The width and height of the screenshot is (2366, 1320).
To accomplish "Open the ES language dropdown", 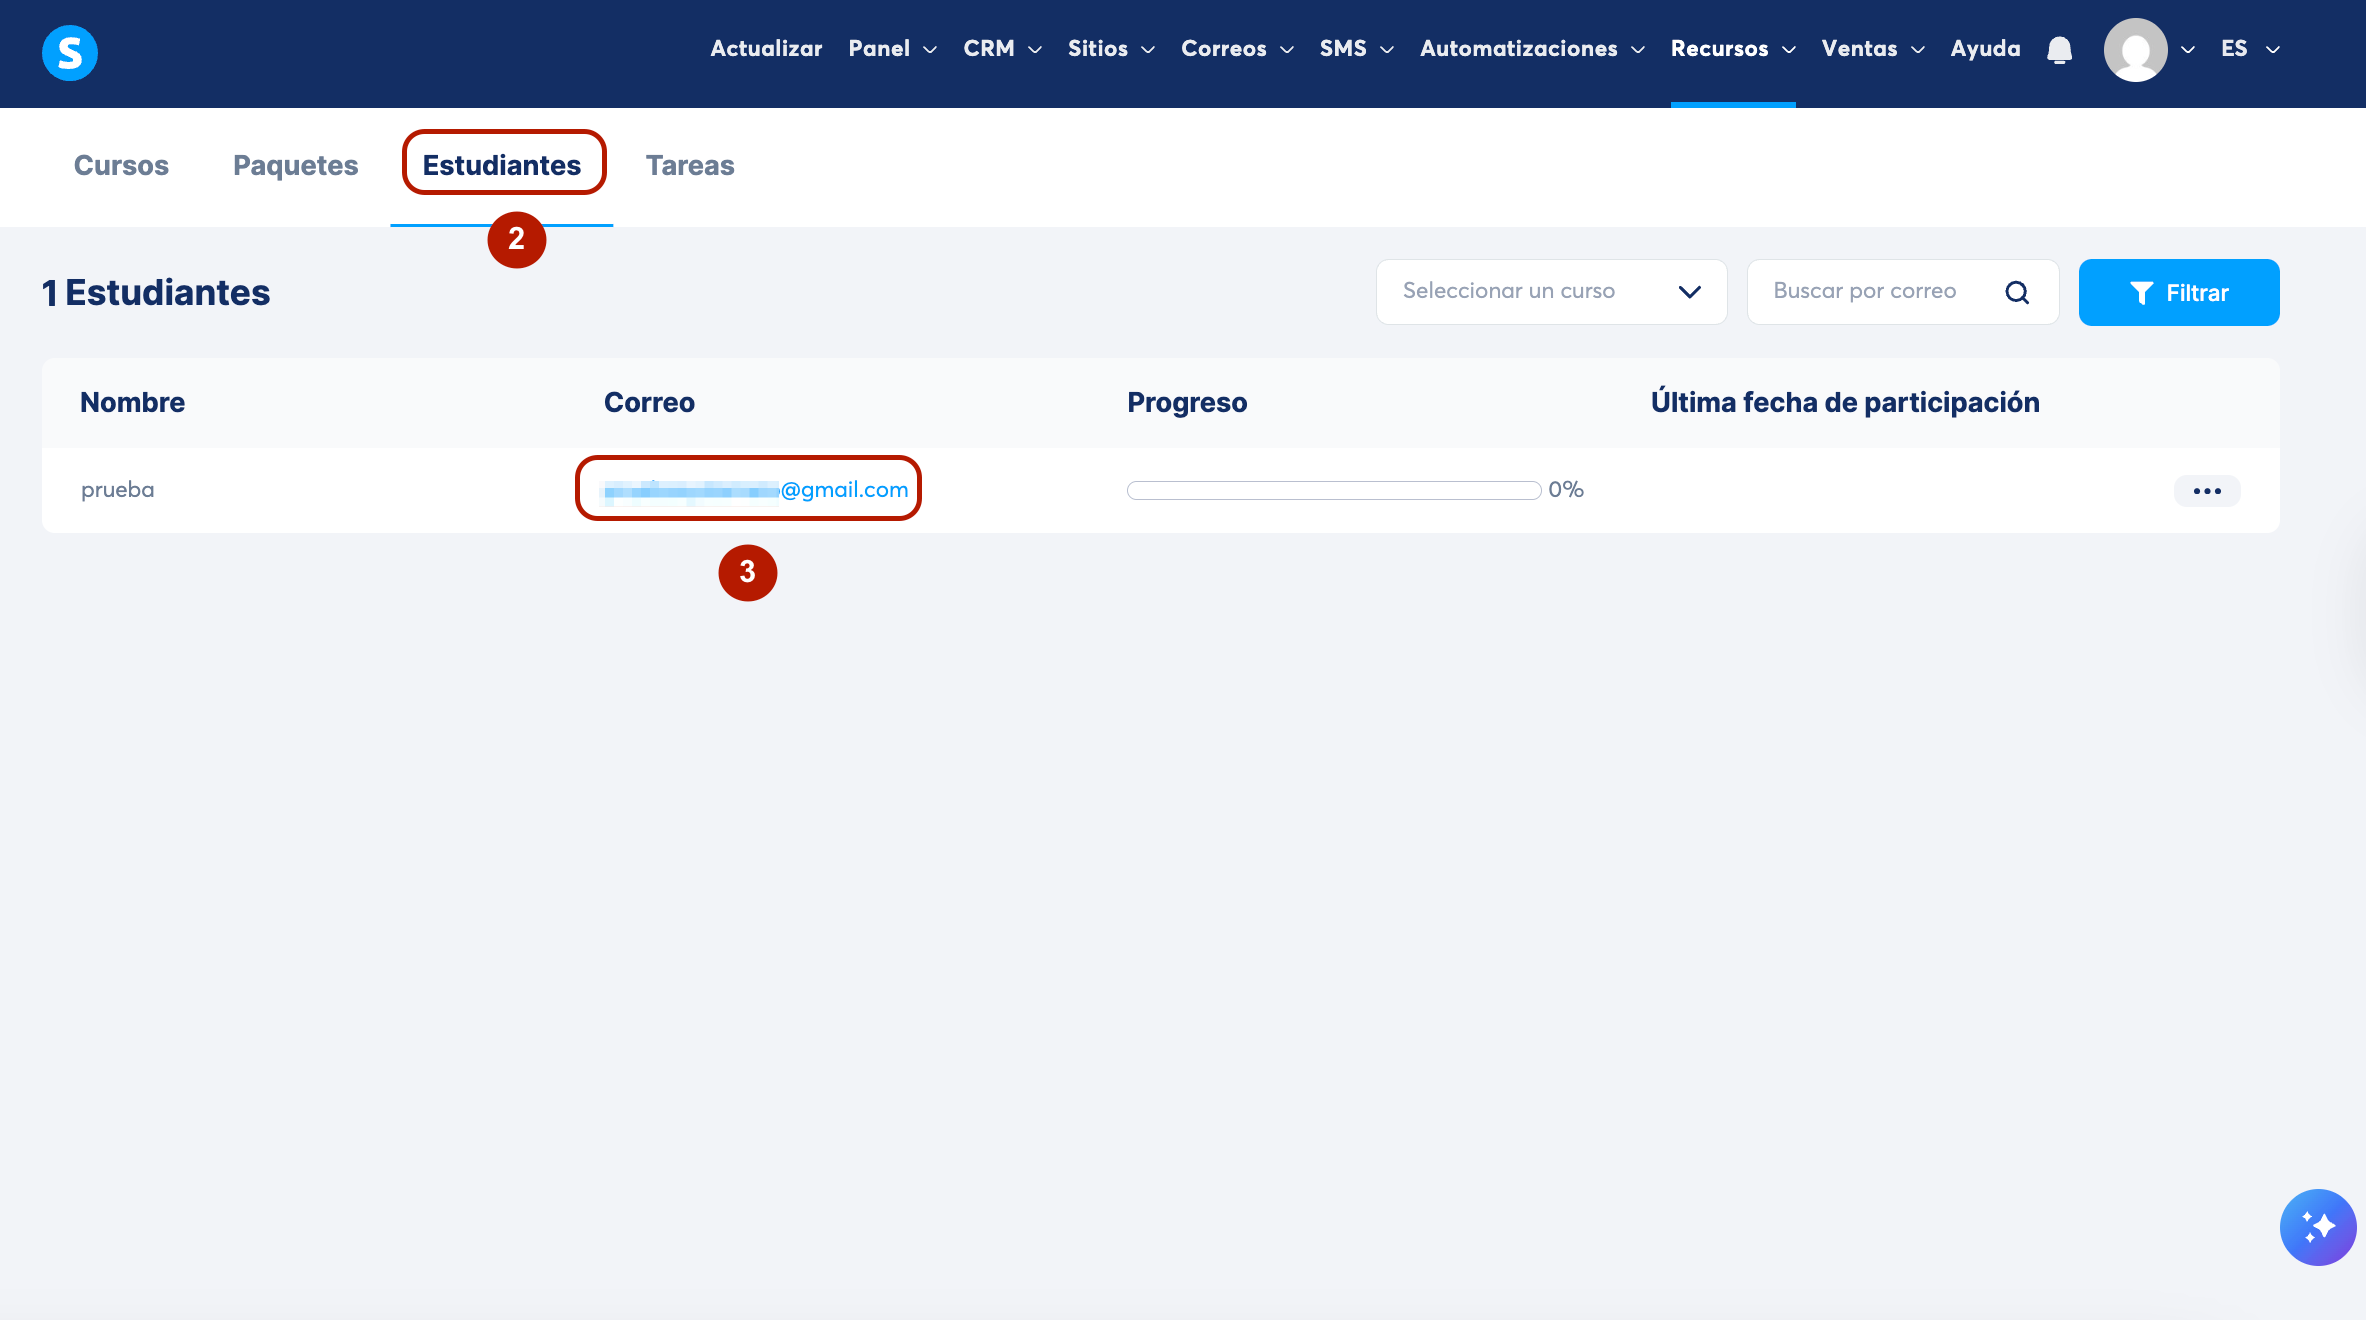I will [x=2249, y=49].
